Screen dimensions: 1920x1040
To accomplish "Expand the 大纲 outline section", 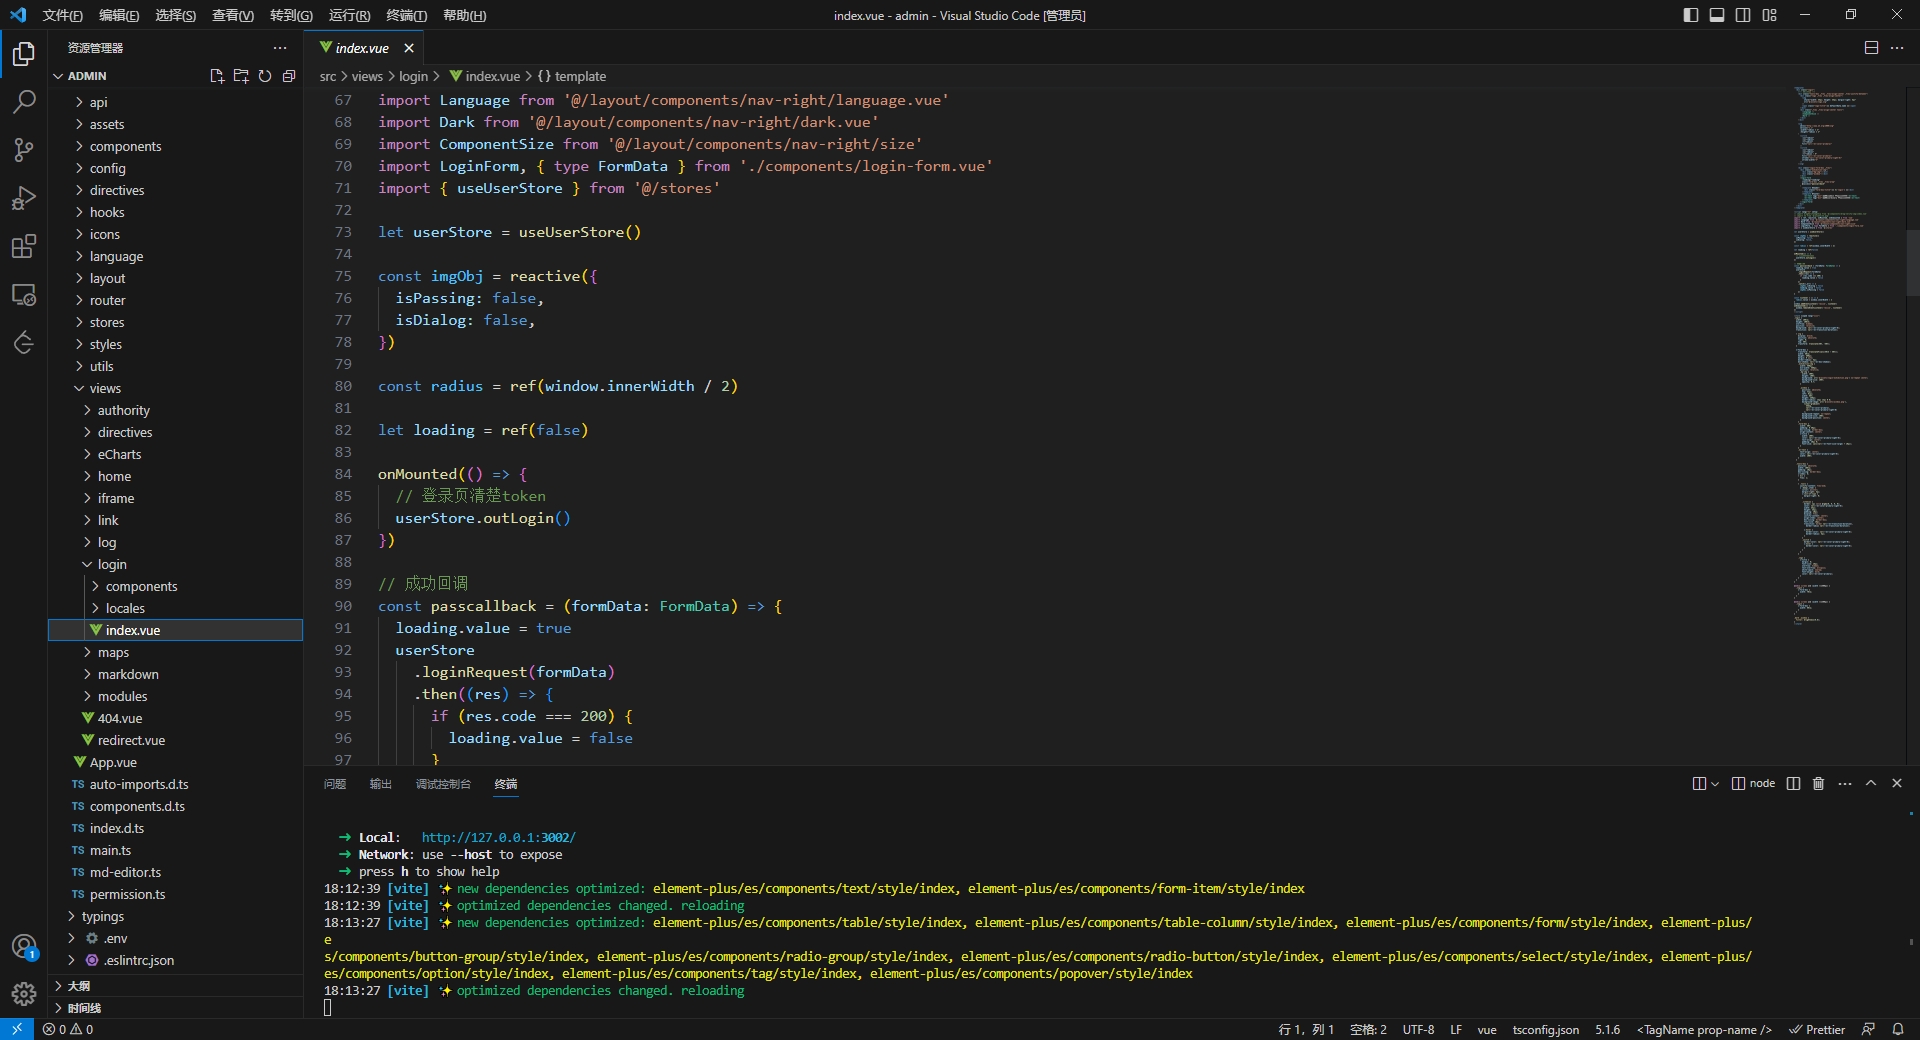I will click(176, 986).
